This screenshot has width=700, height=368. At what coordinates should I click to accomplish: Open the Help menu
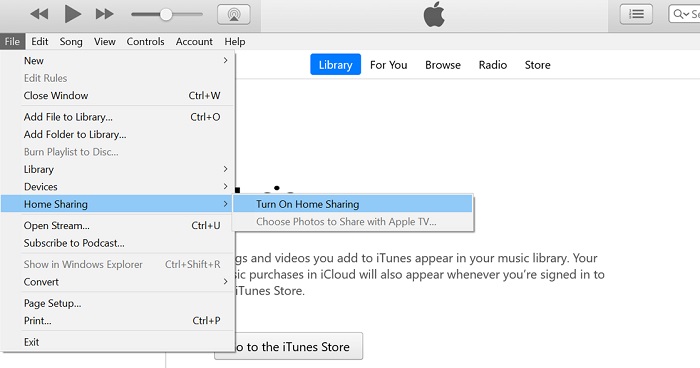tap(235, 42)
